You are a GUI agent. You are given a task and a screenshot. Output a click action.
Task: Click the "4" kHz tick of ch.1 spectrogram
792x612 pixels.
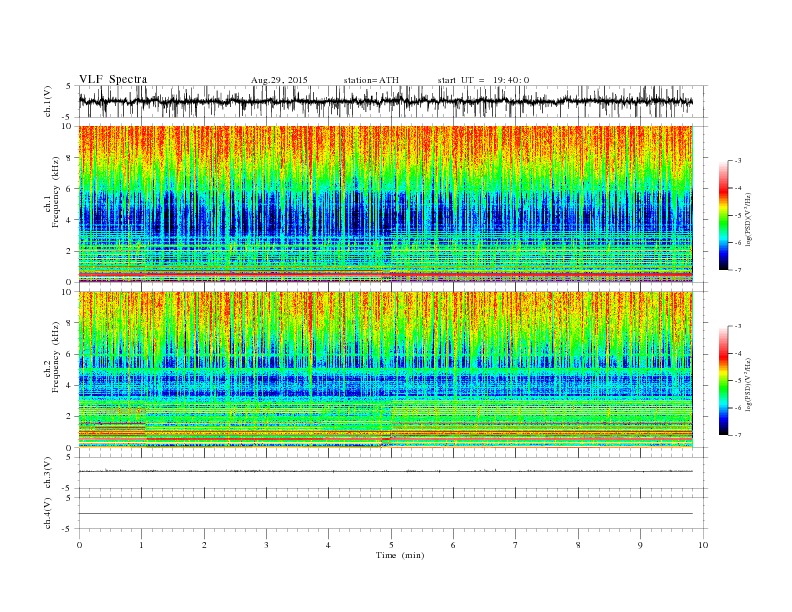70,220
